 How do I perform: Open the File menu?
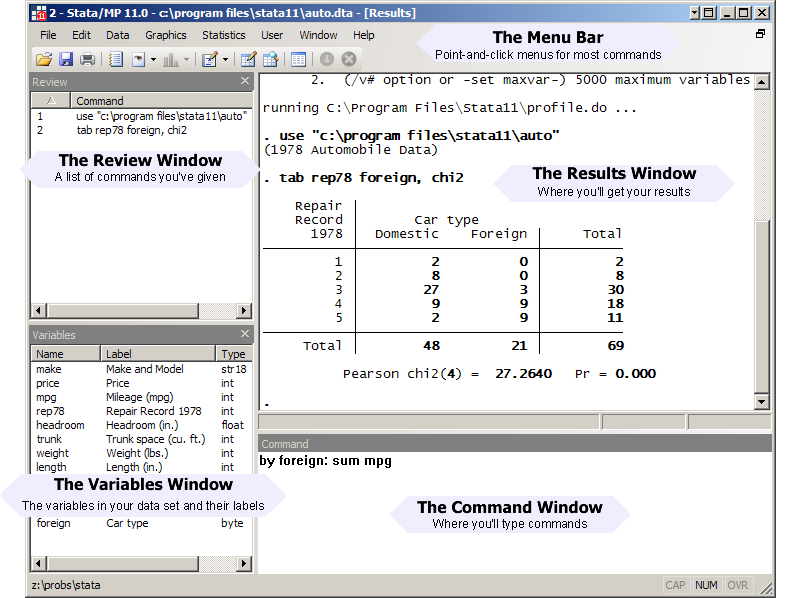[48, 35]
